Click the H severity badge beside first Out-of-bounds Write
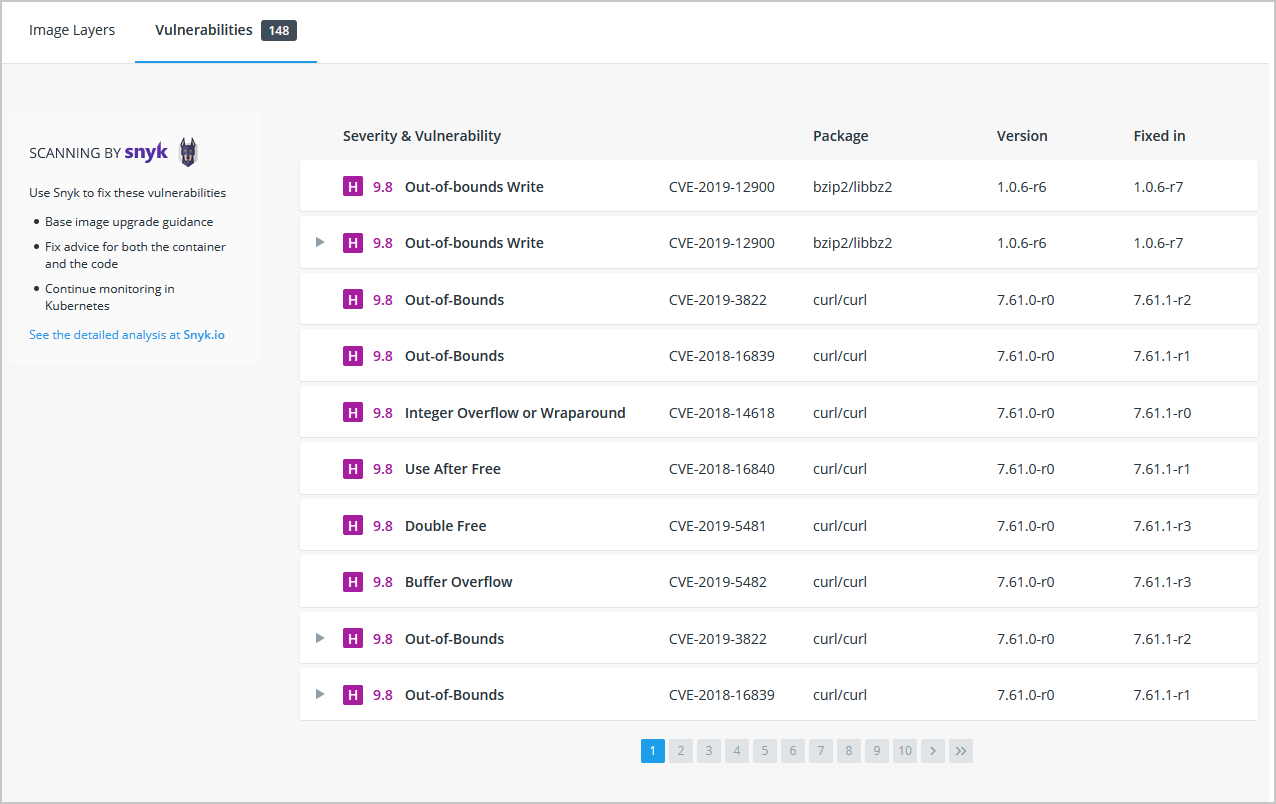 coord(353,186)
